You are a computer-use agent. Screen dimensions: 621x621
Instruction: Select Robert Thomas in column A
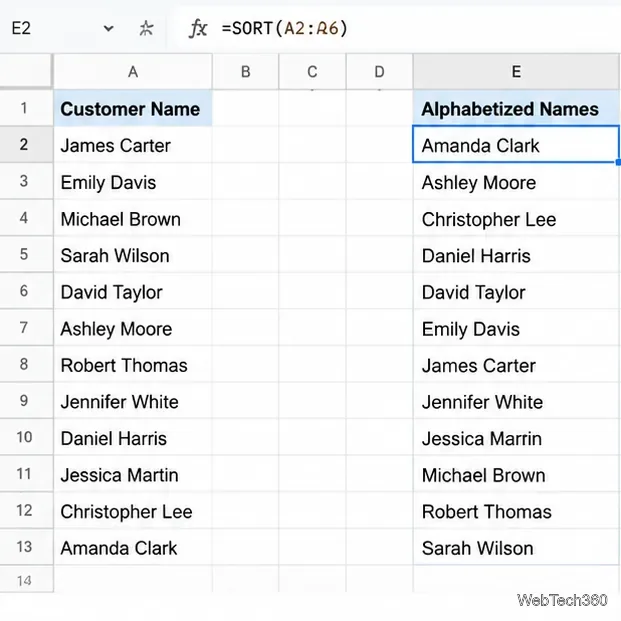click(133, 364)
